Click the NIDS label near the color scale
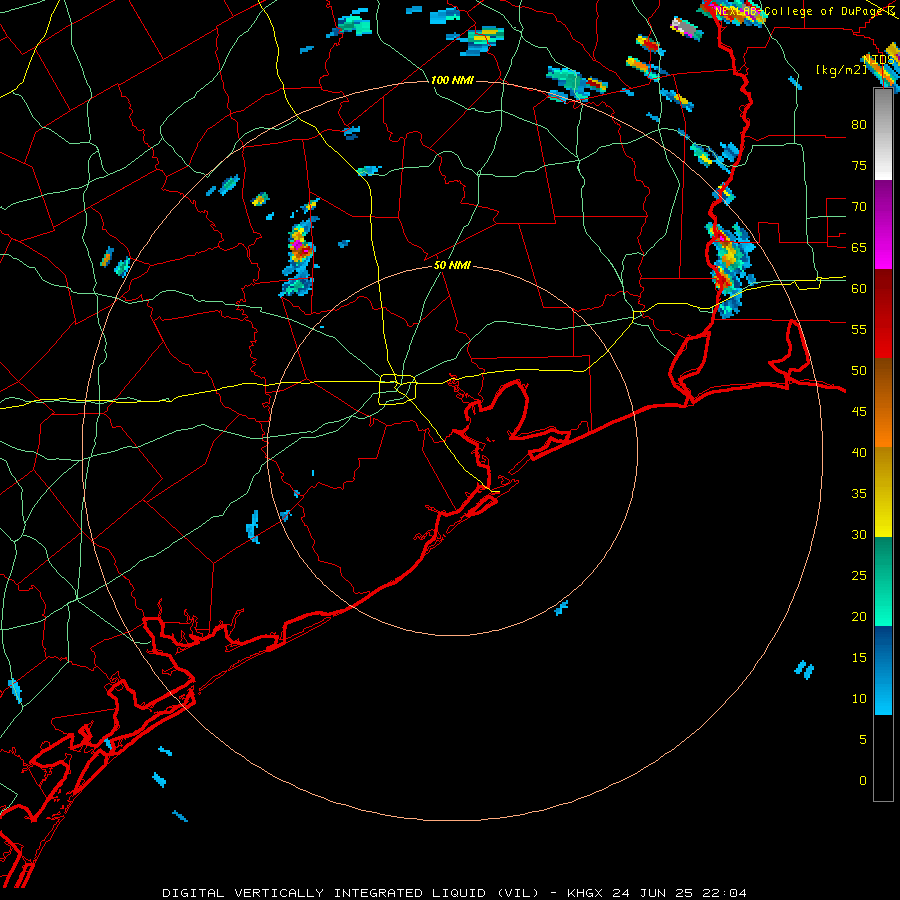Viewport: 900px width, 900px height. tap(879, 60)
